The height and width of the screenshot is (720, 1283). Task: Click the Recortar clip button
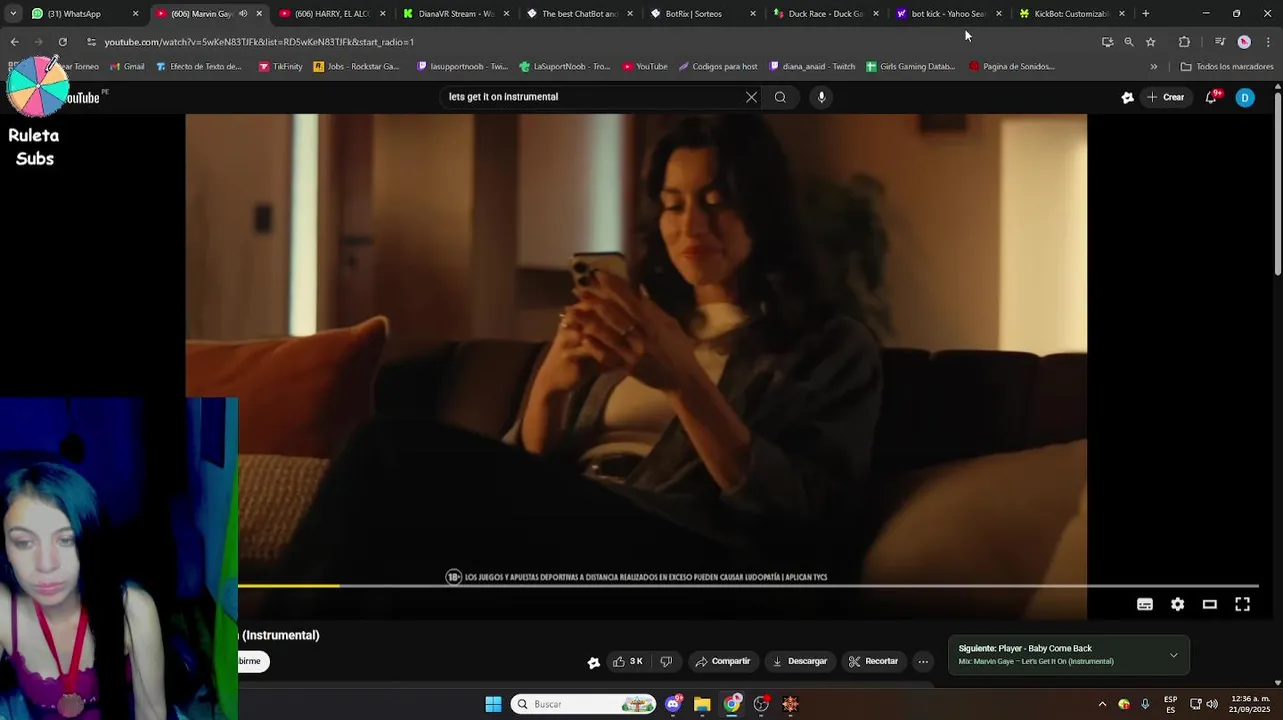[873, 661]
